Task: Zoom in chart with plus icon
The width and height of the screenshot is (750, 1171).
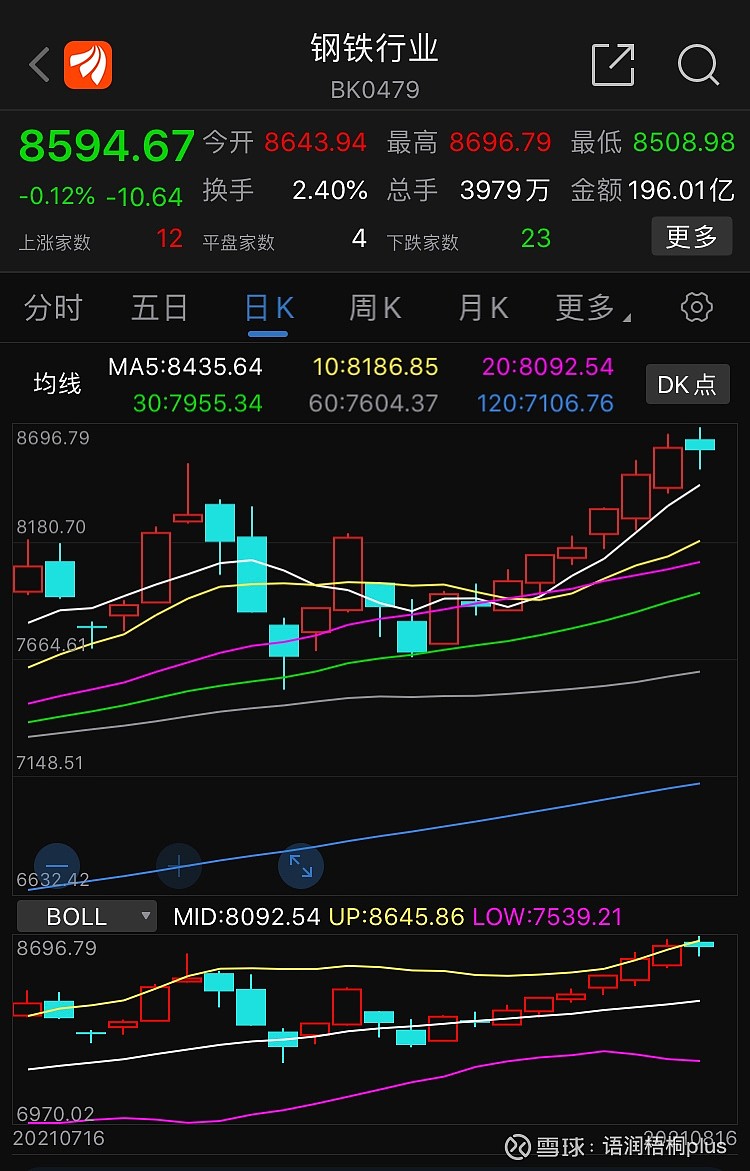Action: tap(179, 866)
